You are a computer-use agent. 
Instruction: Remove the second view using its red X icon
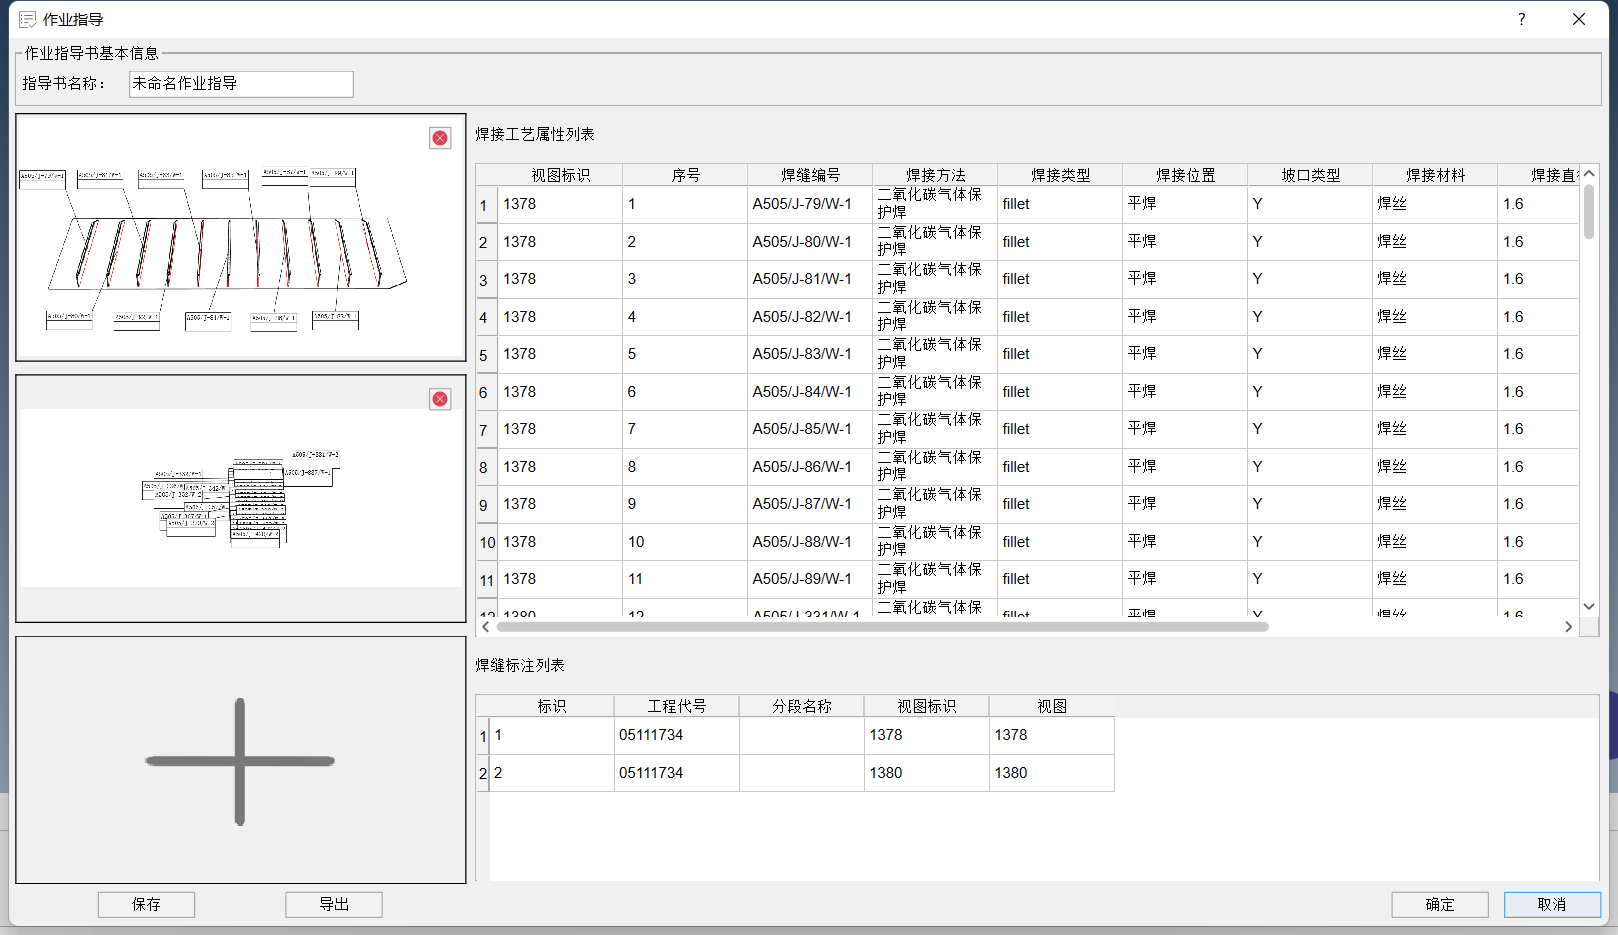pos(439,399)
